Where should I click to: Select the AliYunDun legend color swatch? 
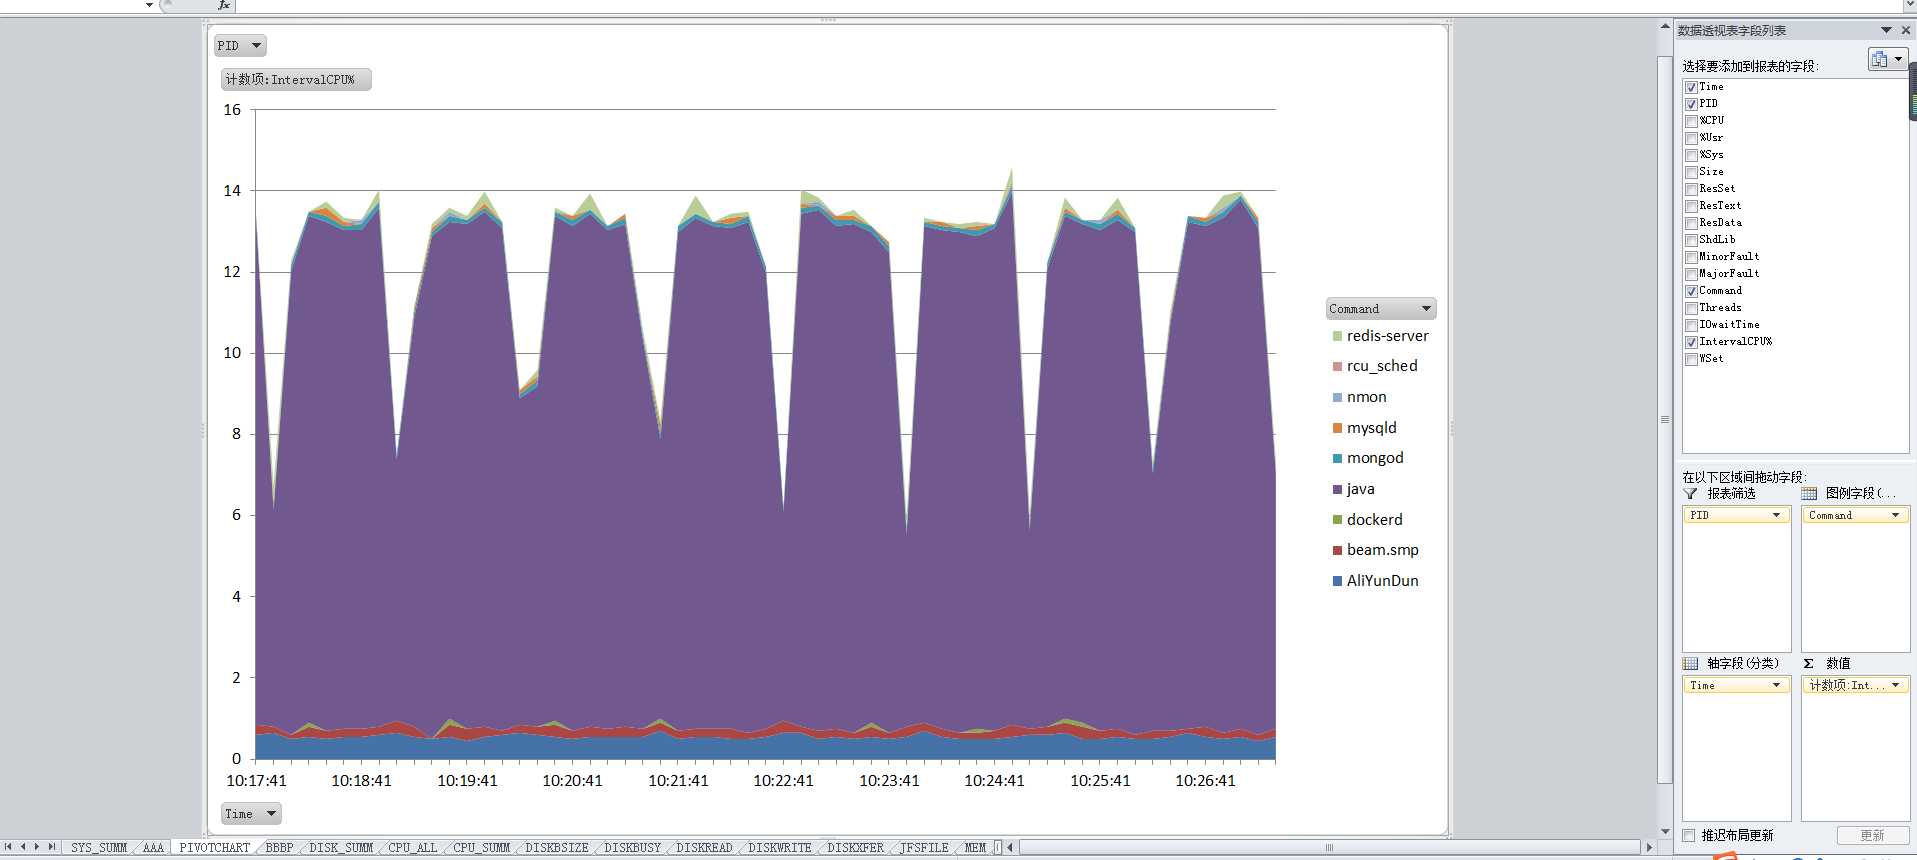click(1337, 581)
